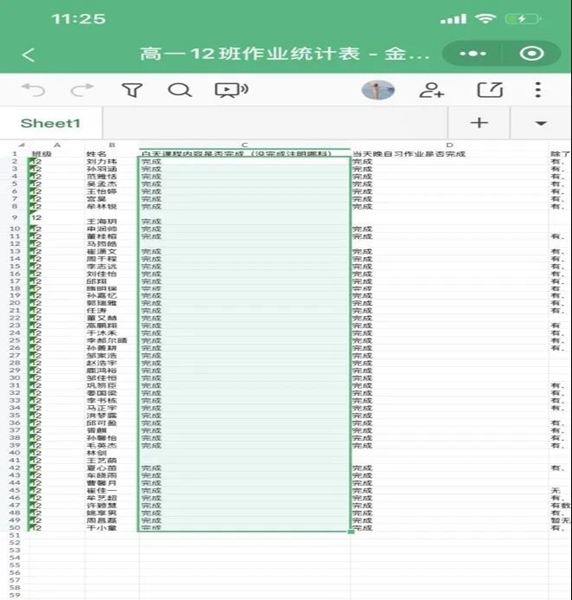Screen dimensions: 572x600
Task: Click the share export icon
Action: (x=490, y=90)
